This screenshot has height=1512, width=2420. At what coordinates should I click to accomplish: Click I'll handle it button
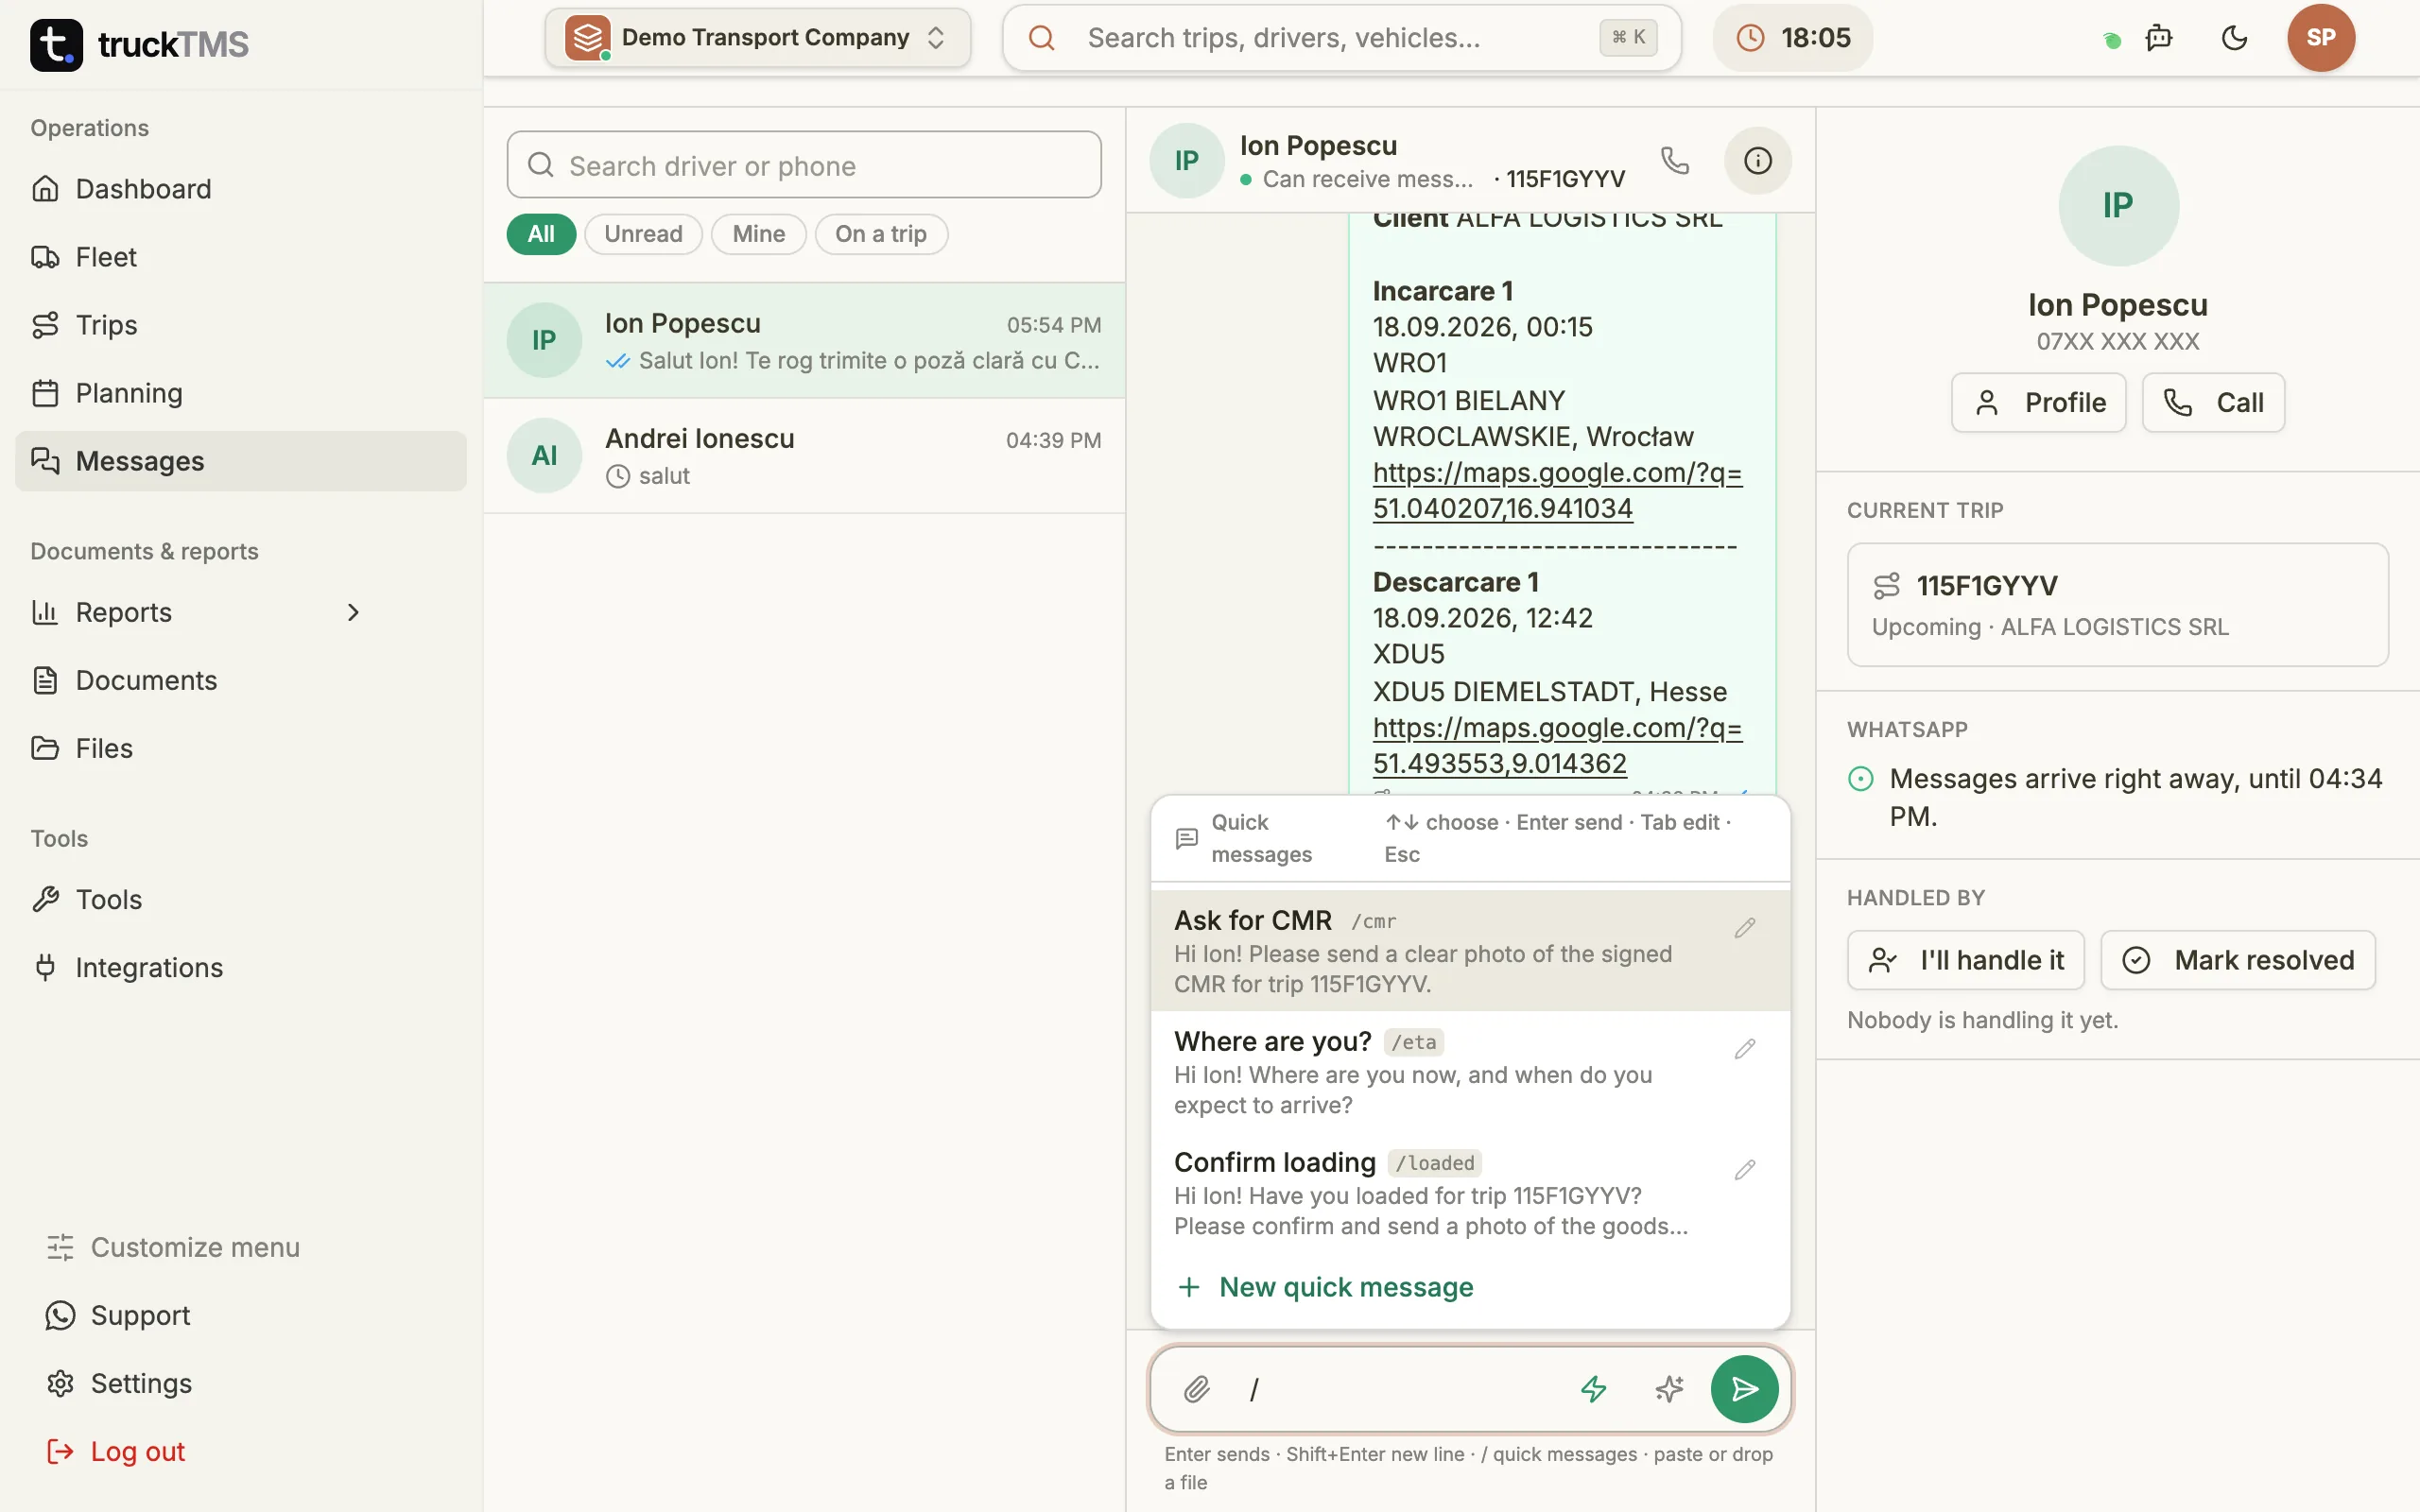click(1965, 960)
